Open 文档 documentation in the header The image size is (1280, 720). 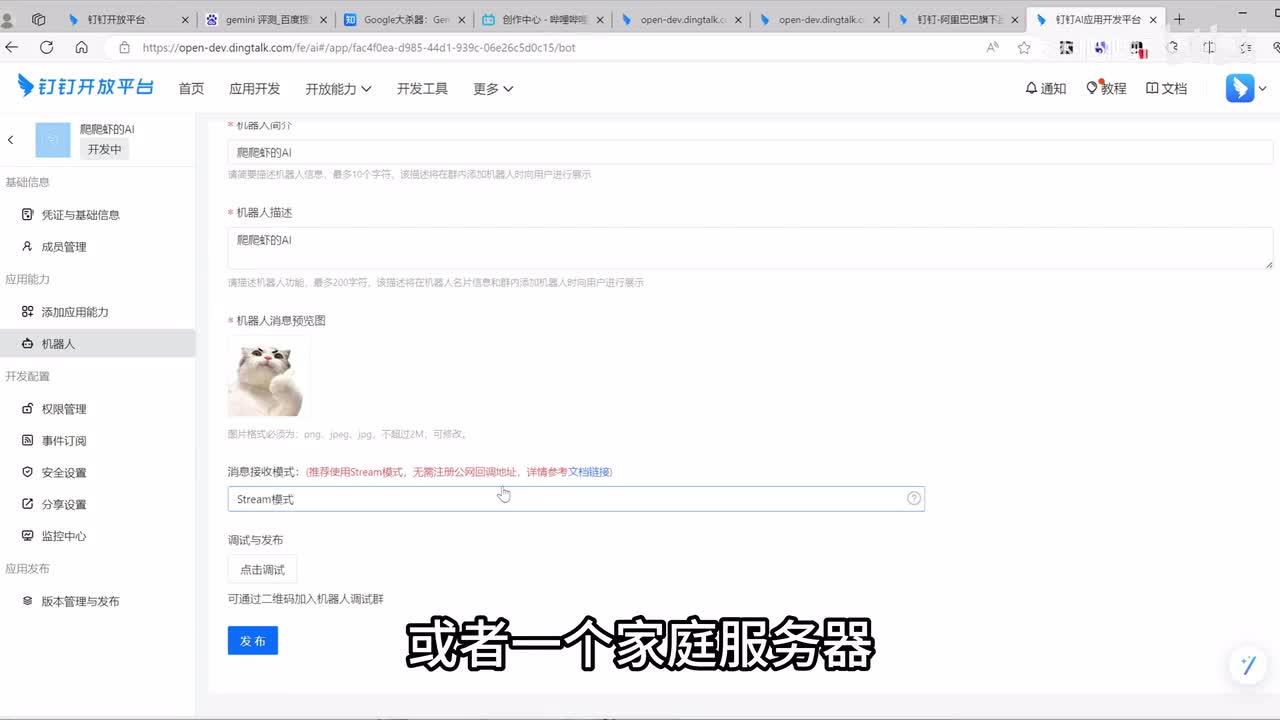pos(1166,88)
